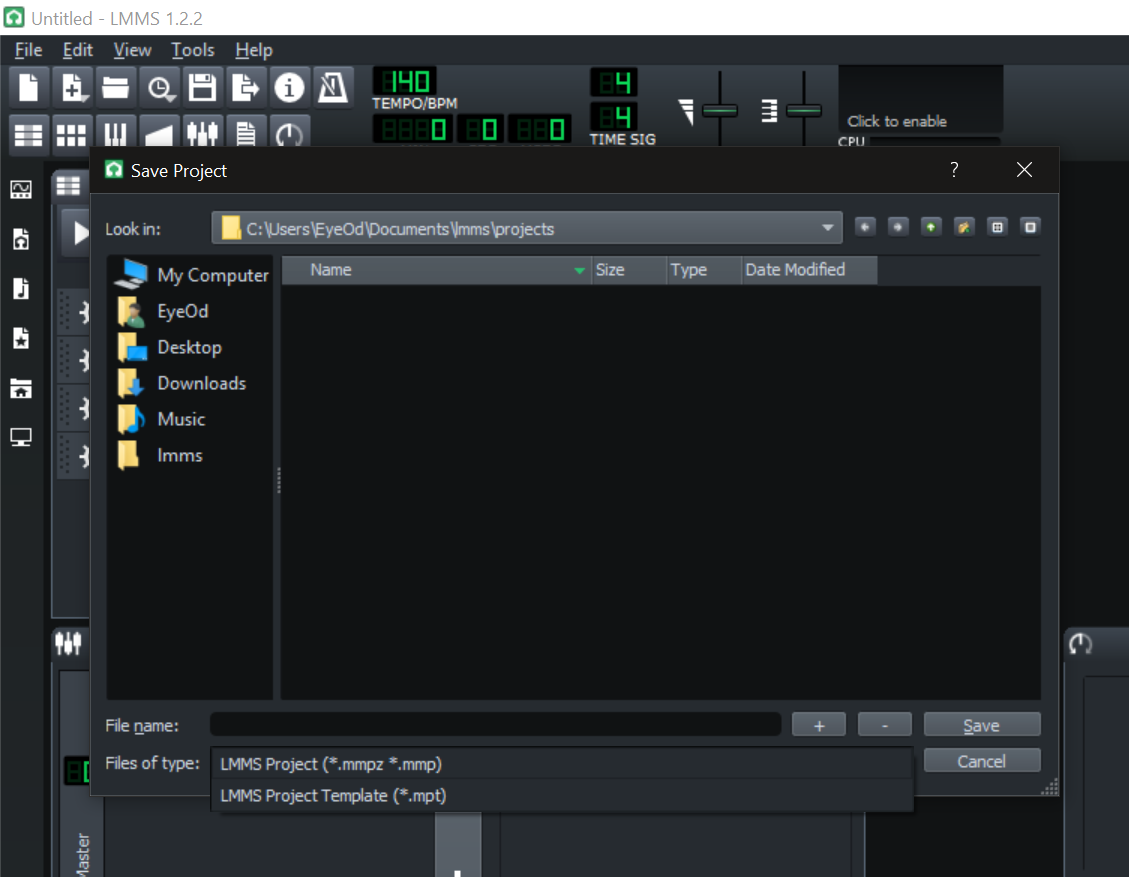1129x877 pixels.
Task: Open the File menu
Action: 29,50
